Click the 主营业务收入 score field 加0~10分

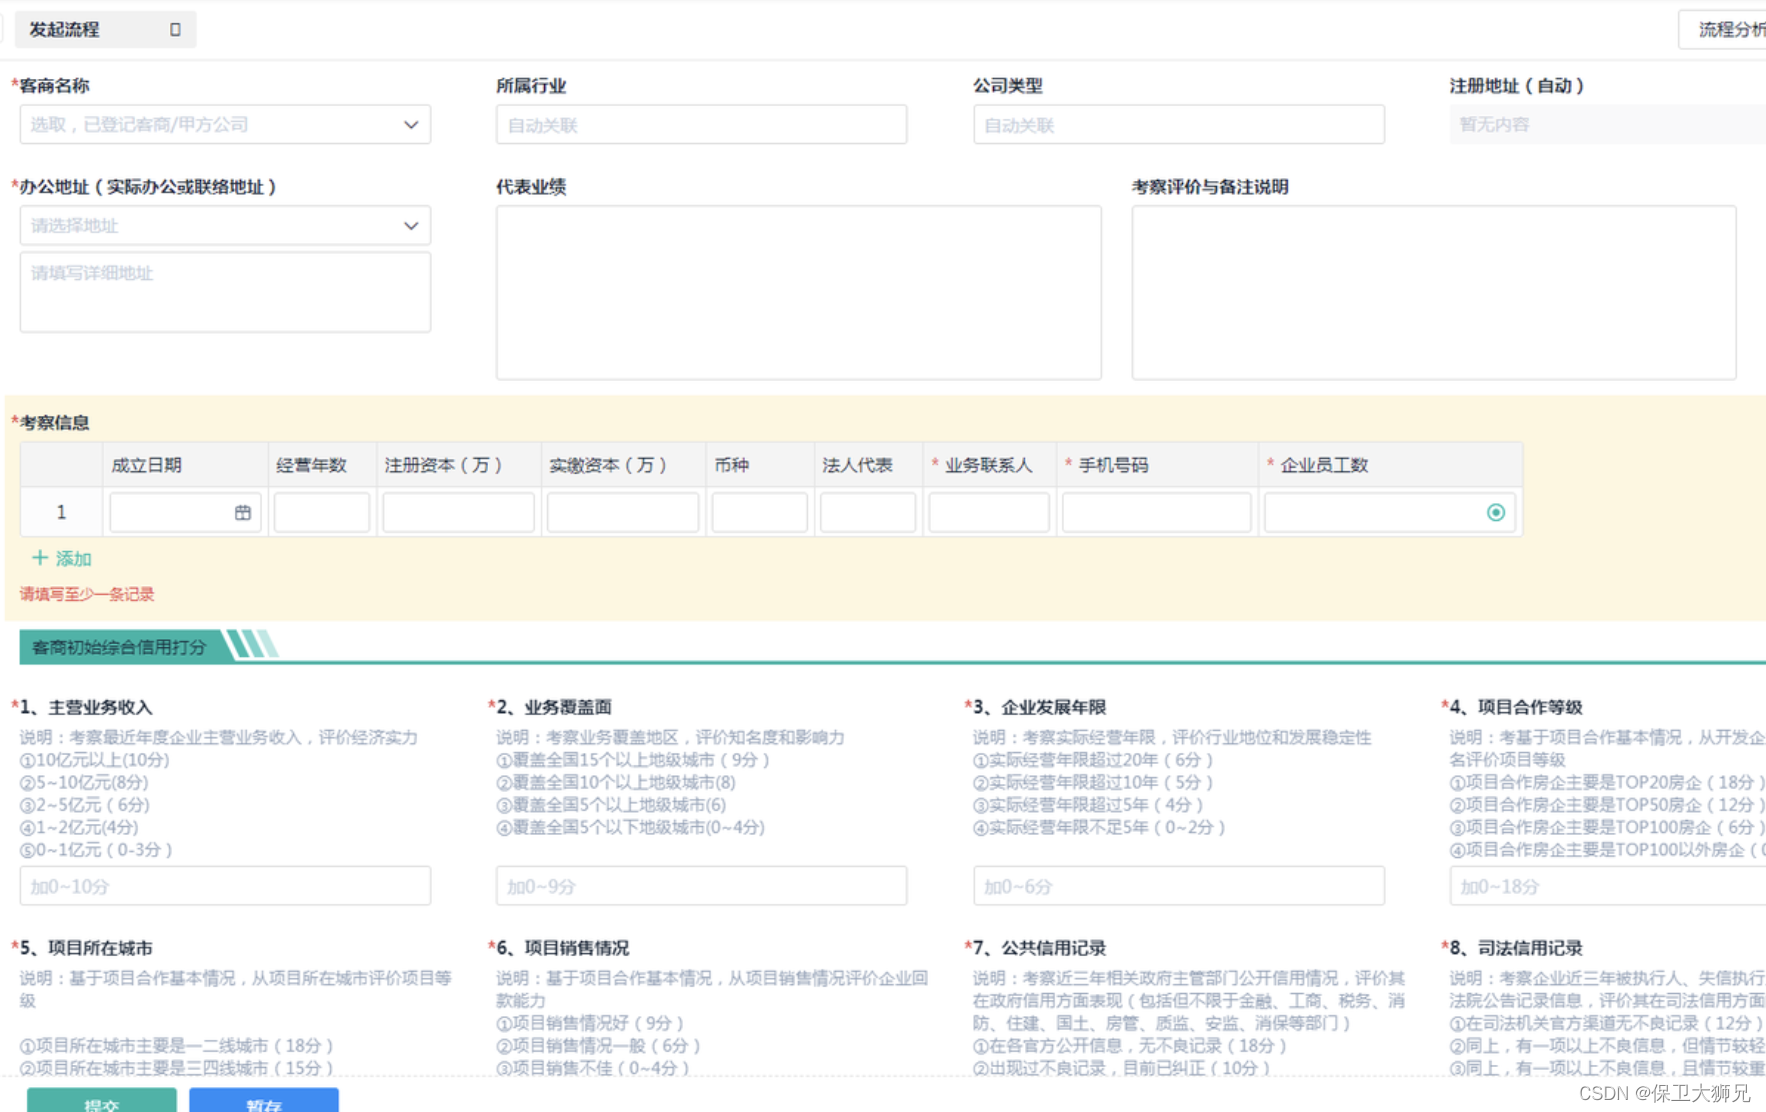point(225,886)
